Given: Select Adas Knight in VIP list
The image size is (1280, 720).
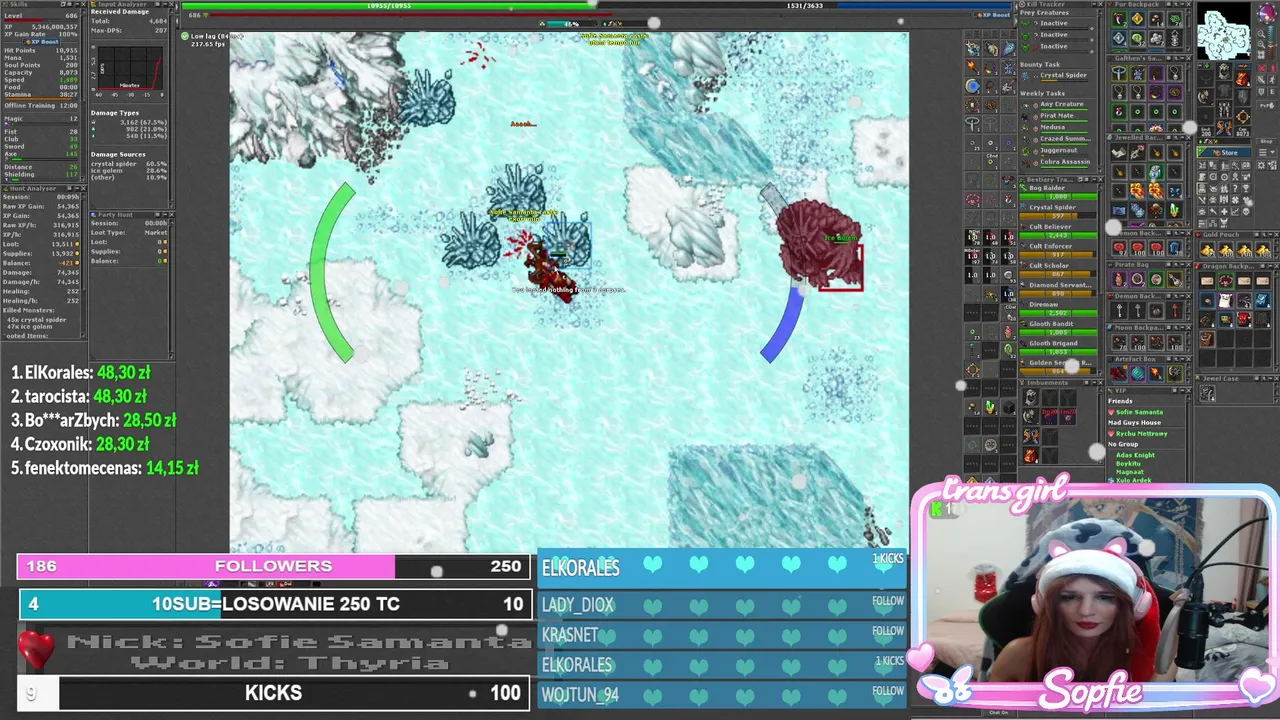Looking at the screenshot, I should (x=1135, y=455).
